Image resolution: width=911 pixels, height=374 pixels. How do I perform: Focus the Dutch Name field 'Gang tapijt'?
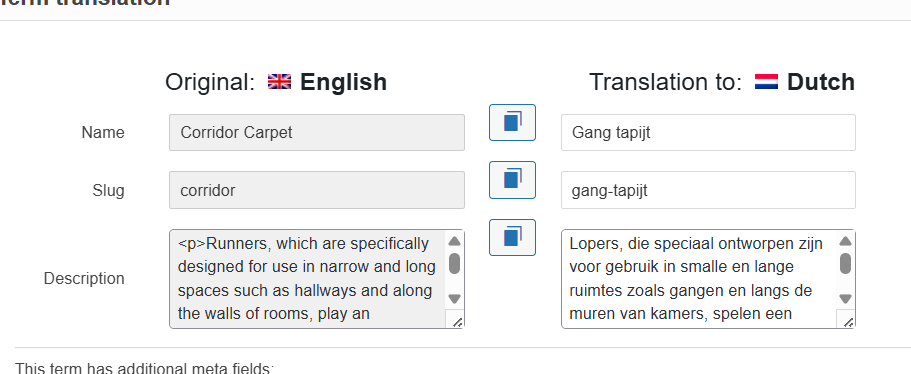click(x=708, y=132)
